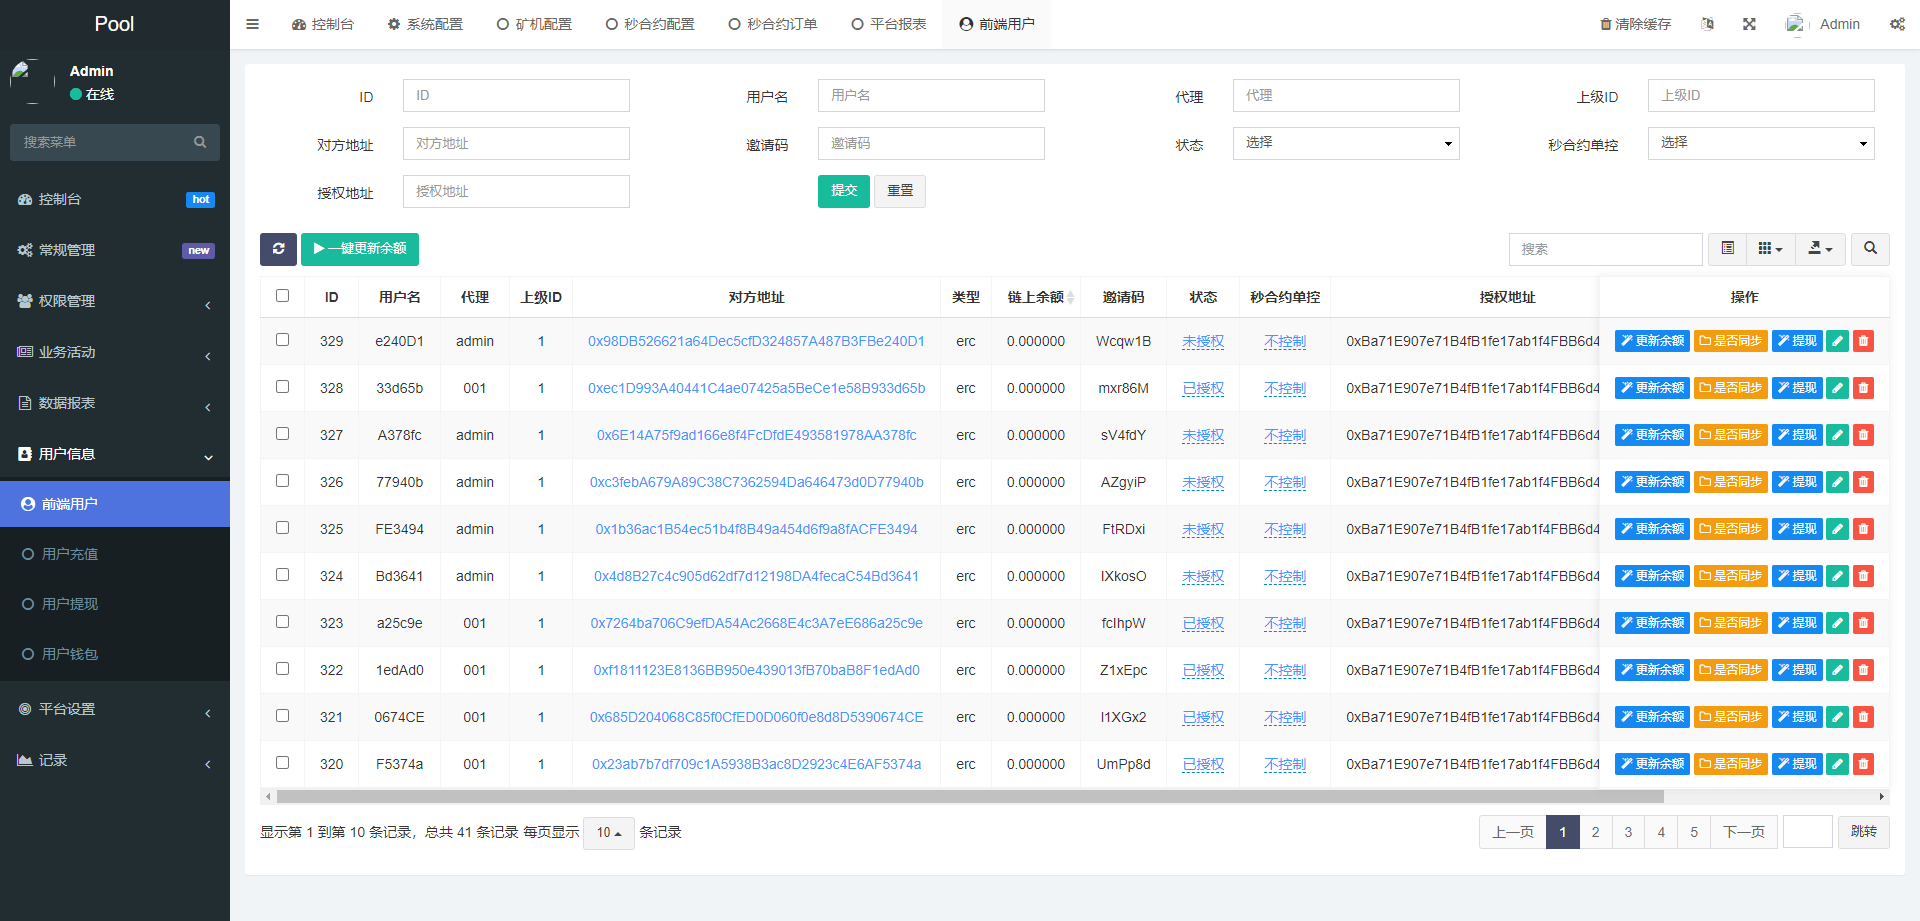Check the checkbox for user ID 323
1920x921 pixels.
[282, 622]
